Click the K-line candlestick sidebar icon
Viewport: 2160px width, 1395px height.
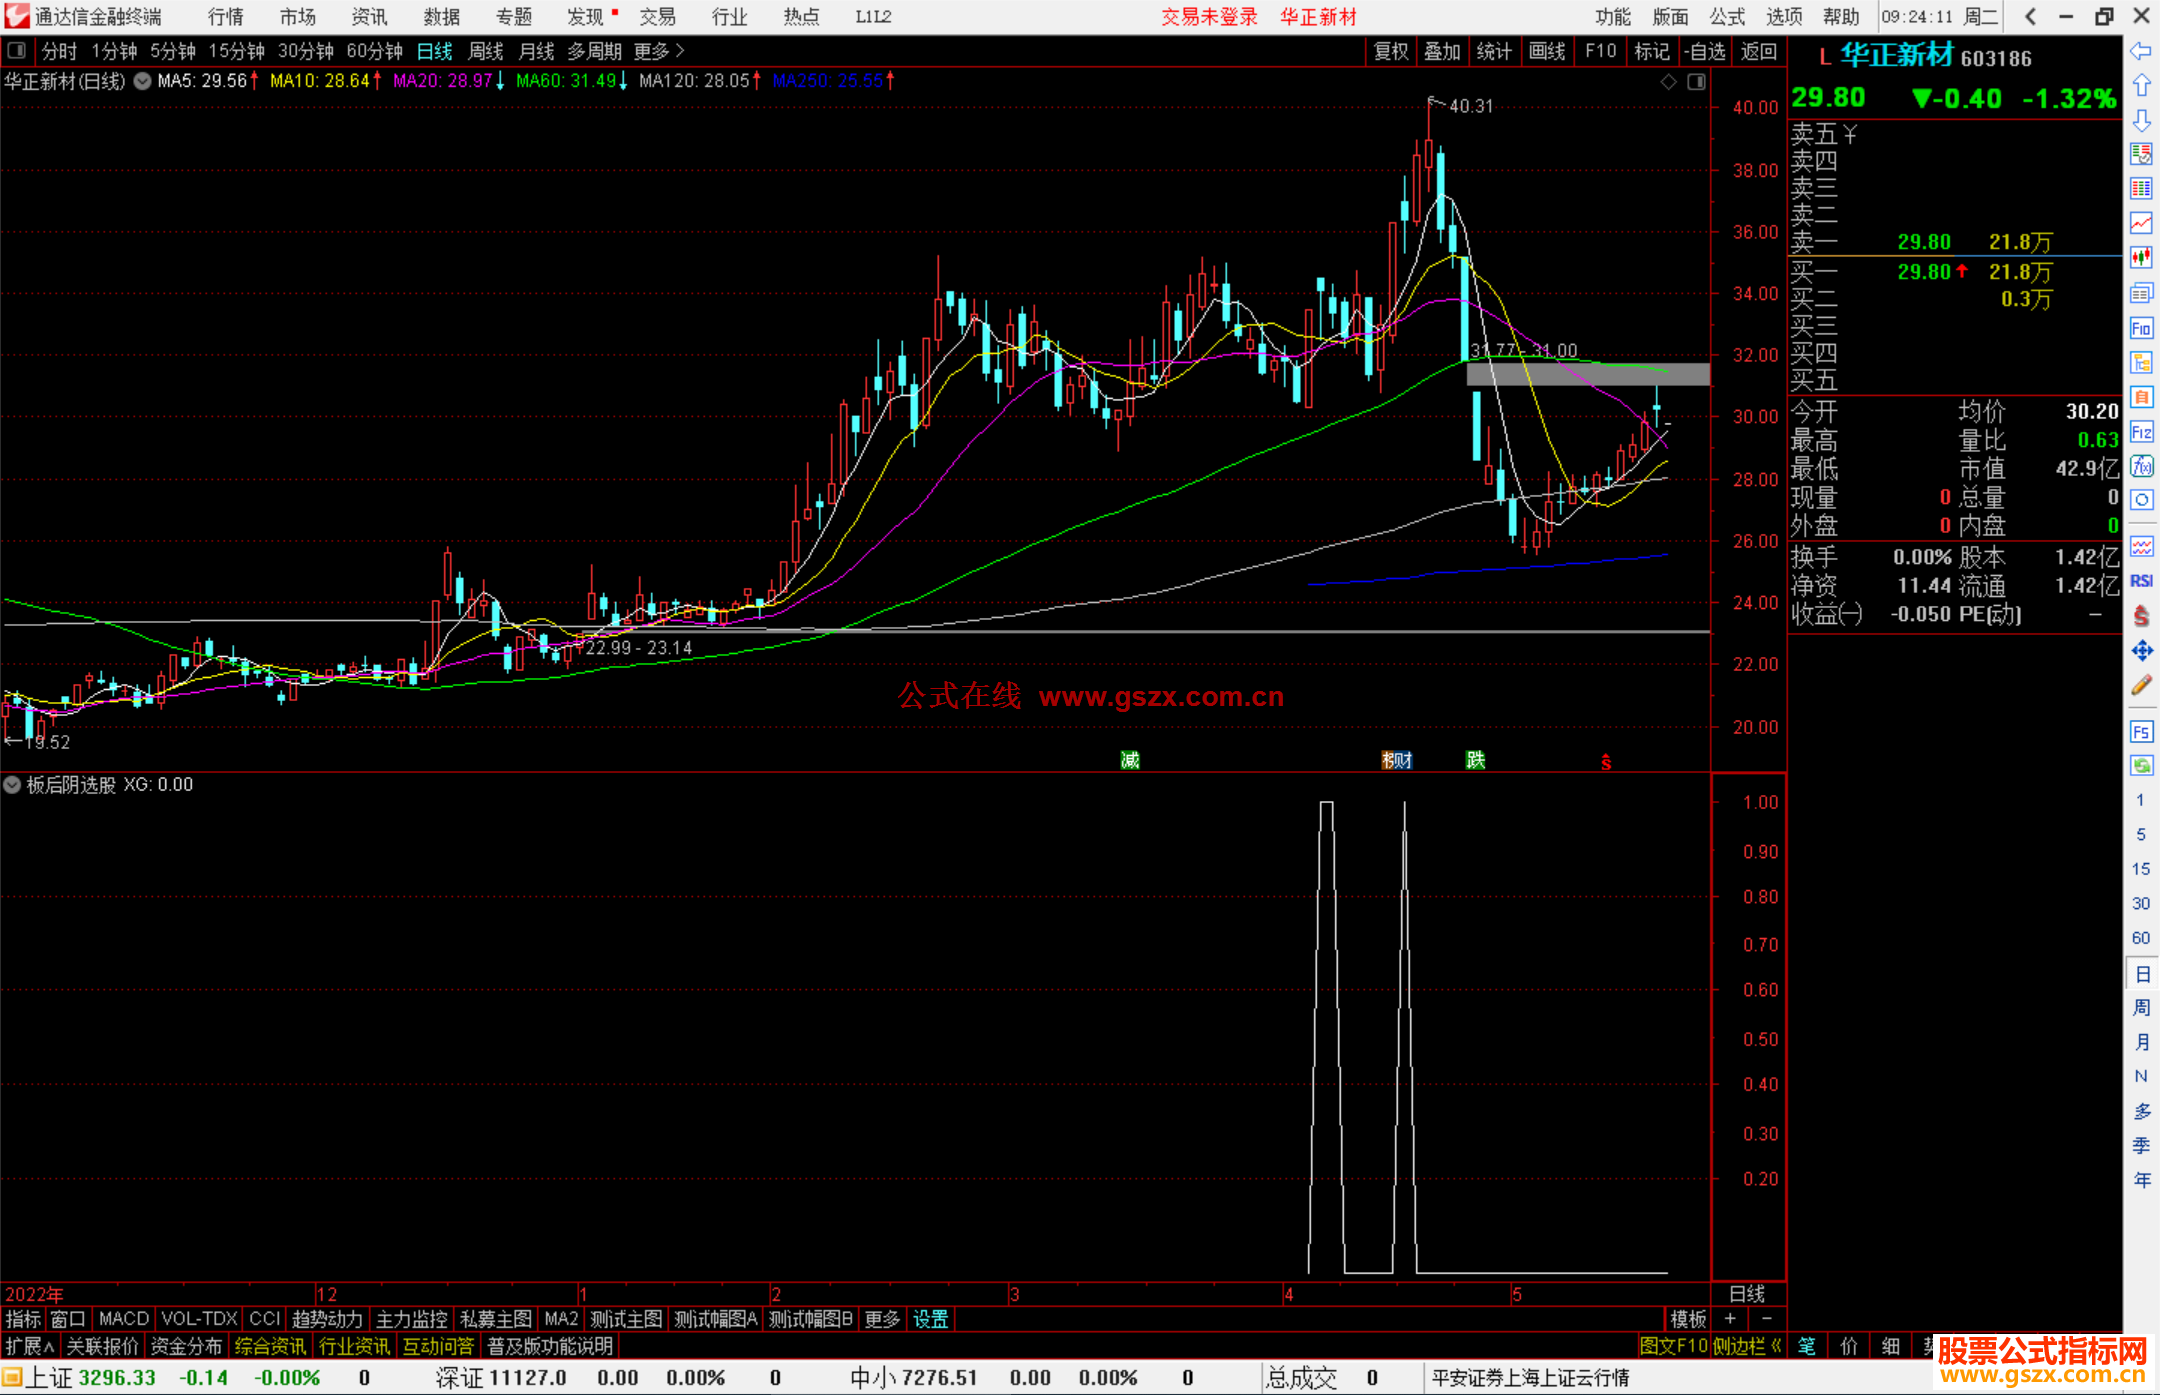(2141, 258)
